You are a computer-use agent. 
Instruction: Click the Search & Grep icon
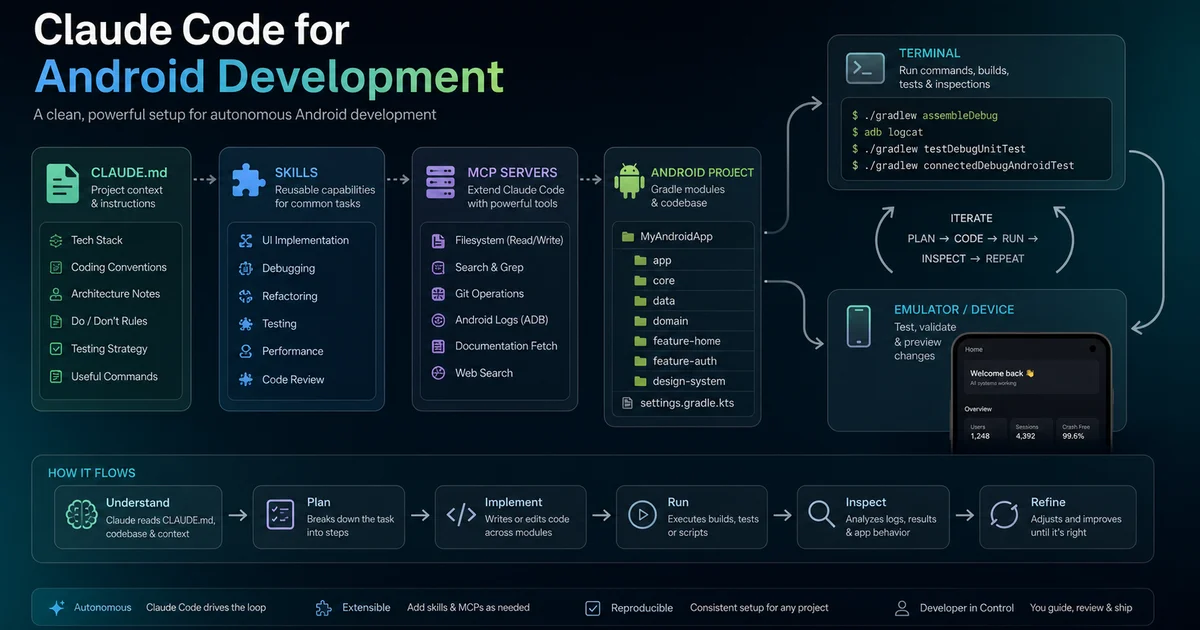[x=437, y=267]
